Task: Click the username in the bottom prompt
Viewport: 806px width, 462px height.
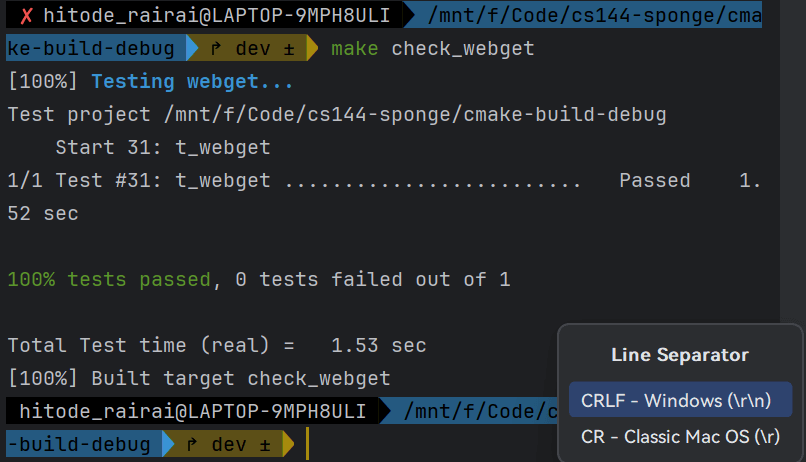Action: pyautogui.click(x=193, y=411)
